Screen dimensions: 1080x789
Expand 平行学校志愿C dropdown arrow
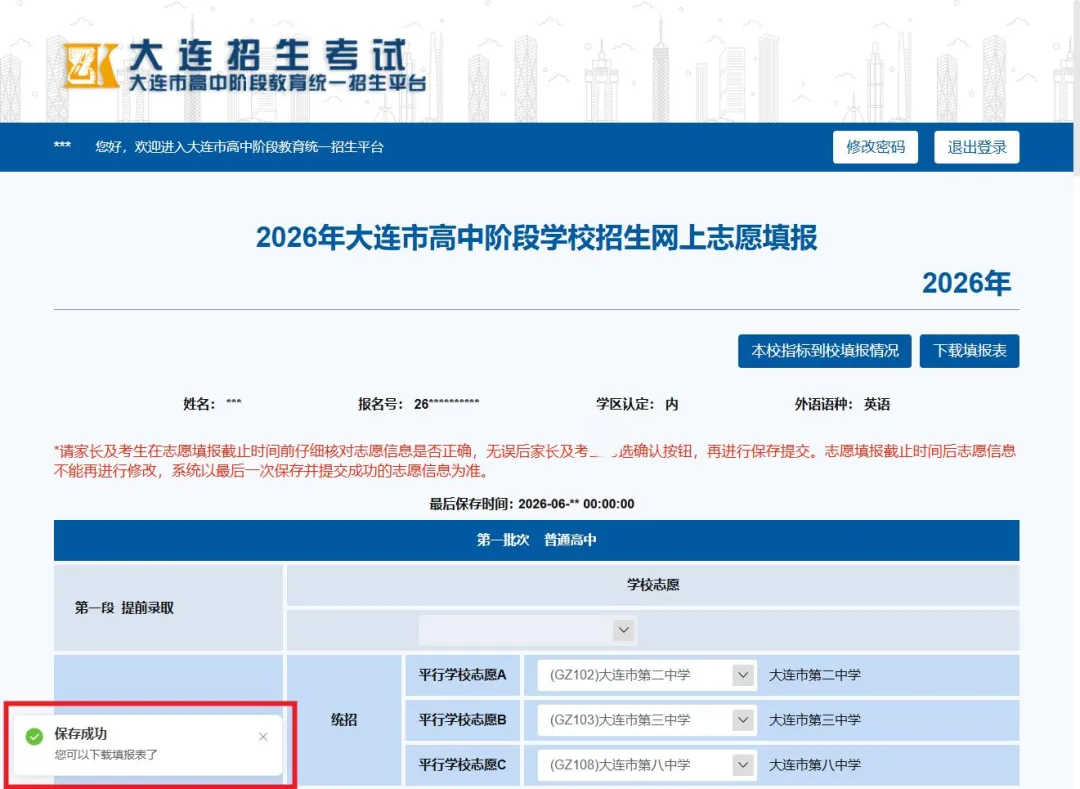coord(742,764)
